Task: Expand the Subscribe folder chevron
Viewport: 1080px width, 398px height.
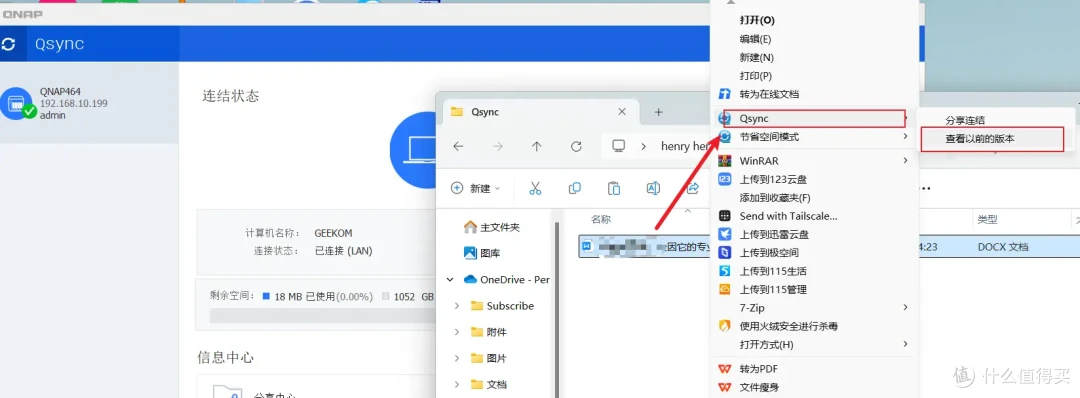Action: pyautogui.click(x=457, y=306)
